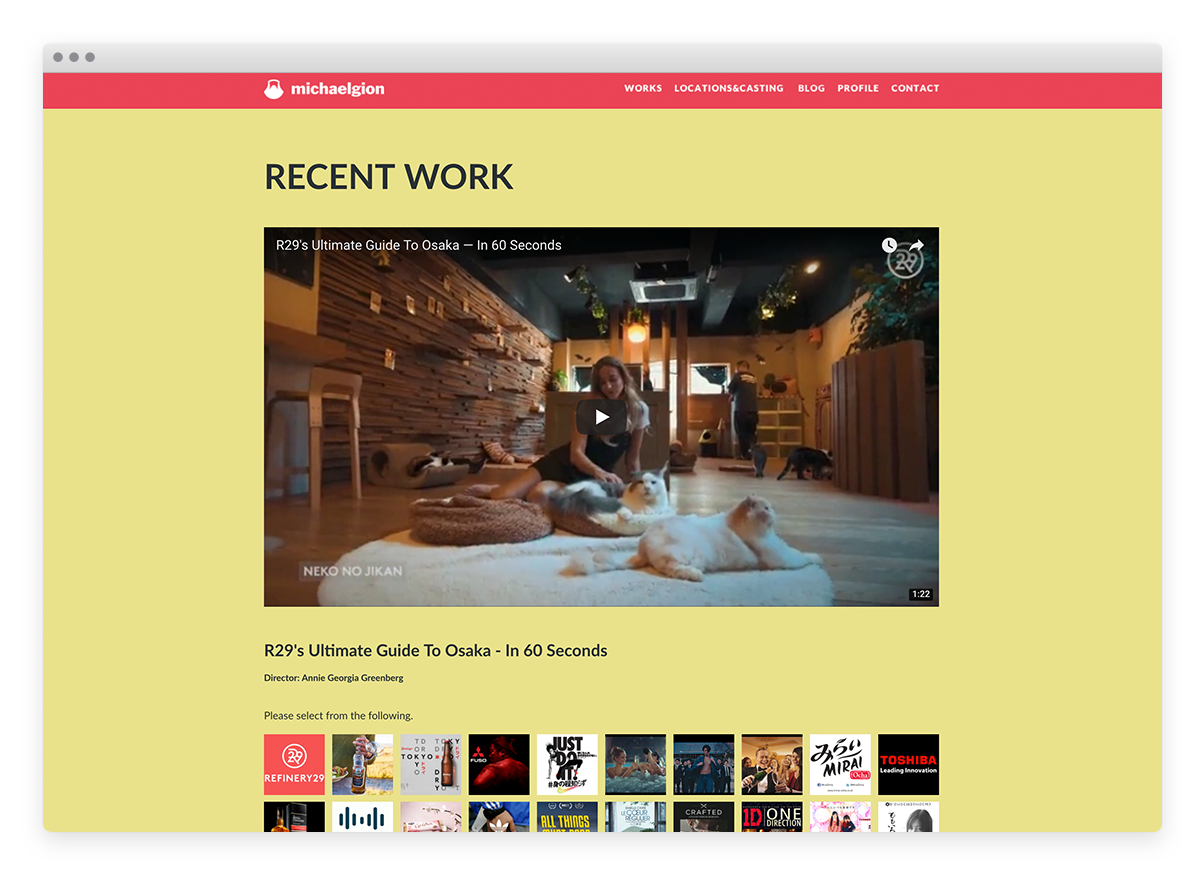Screen dimensions: 1204x874
Task: Choose the Mirai Ocha thumbnail
Action: [840, 764]
